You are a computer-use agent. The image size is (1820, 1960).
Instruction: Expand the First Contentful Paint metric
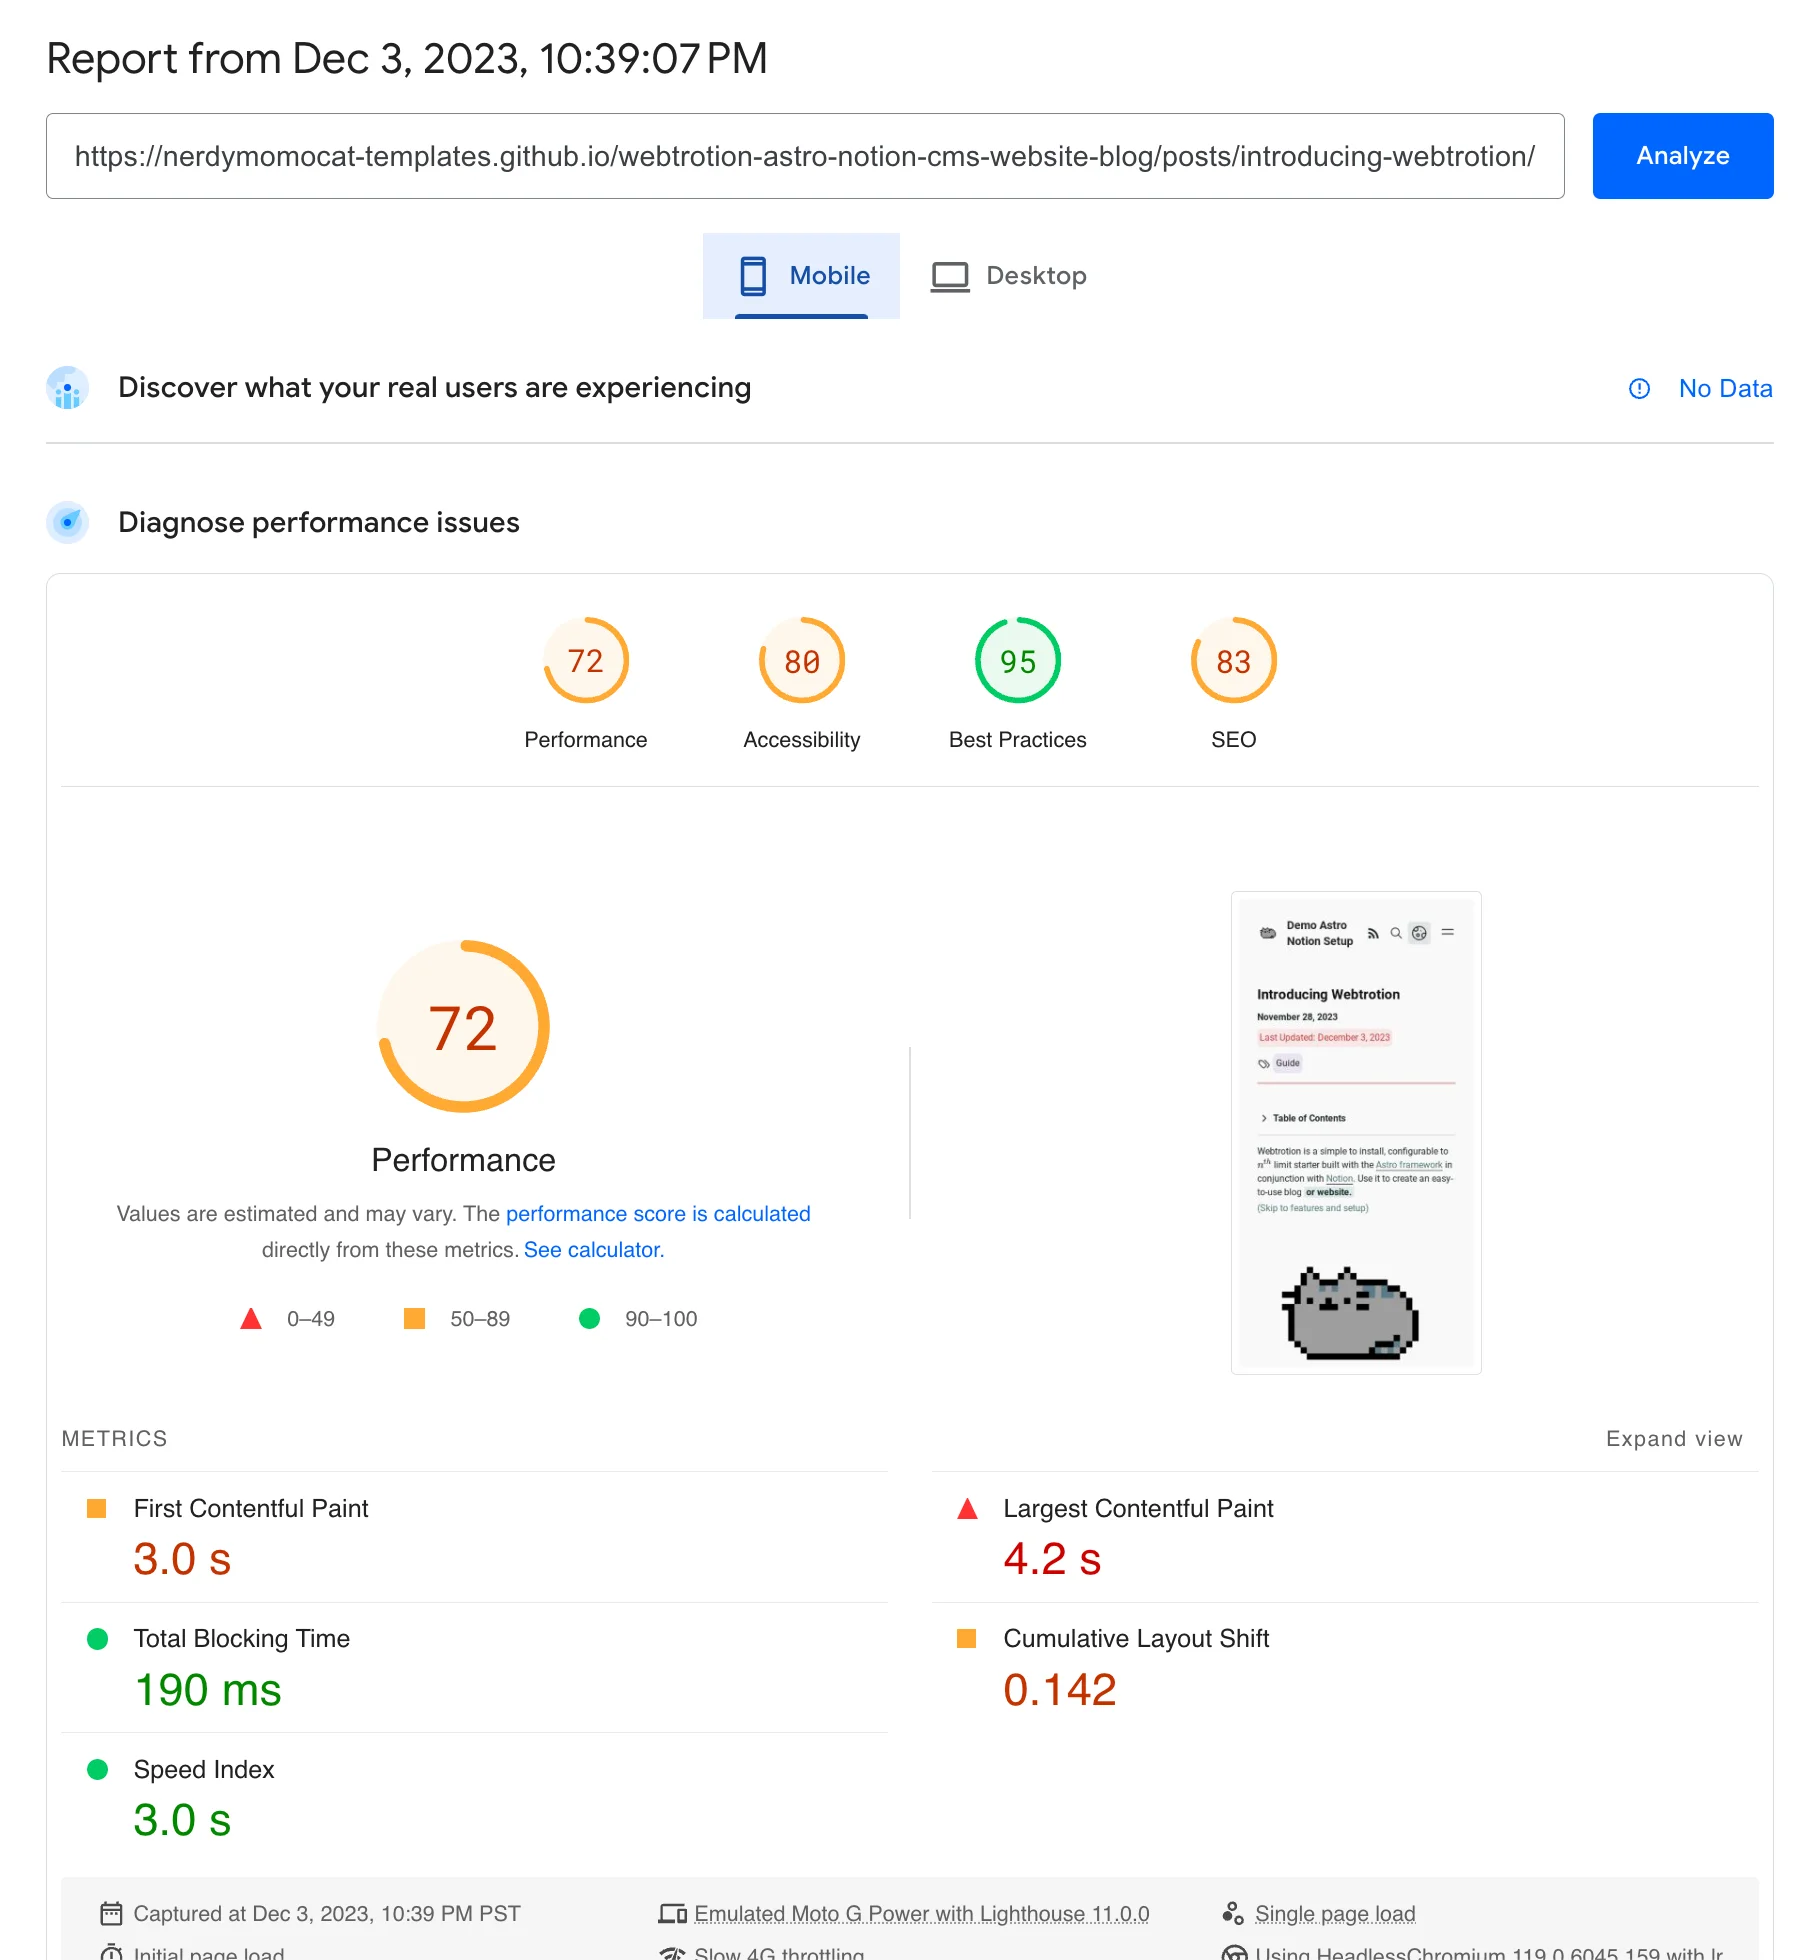point(251,1509)
